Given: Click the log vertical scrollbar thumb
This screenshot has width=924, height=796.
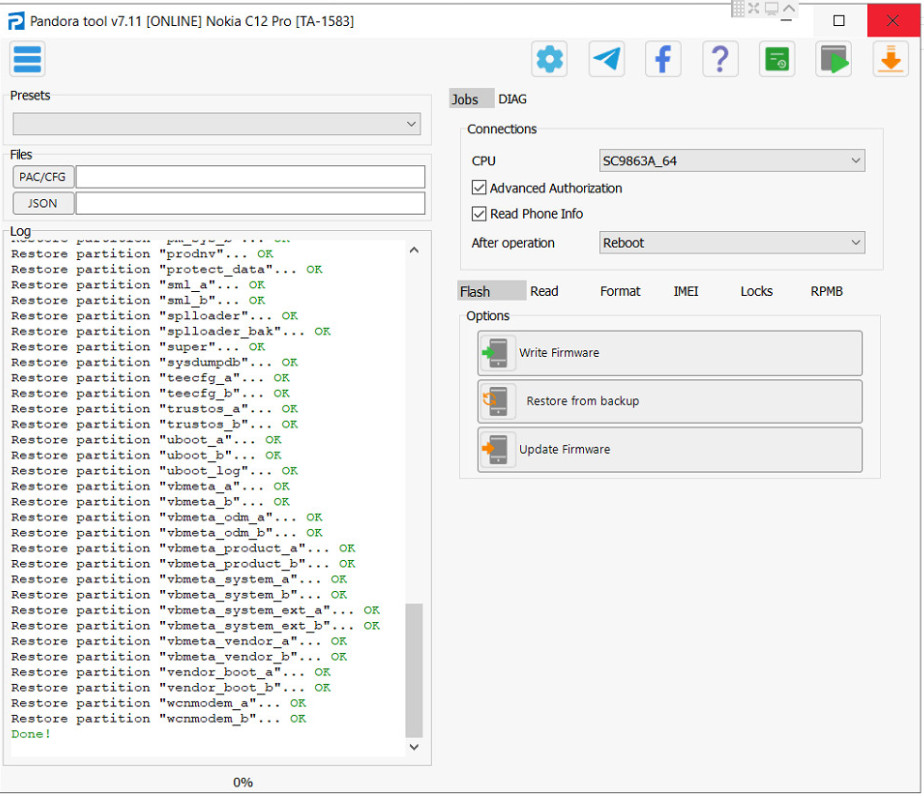Looking at the screenshot, I should tap(414, 670).
